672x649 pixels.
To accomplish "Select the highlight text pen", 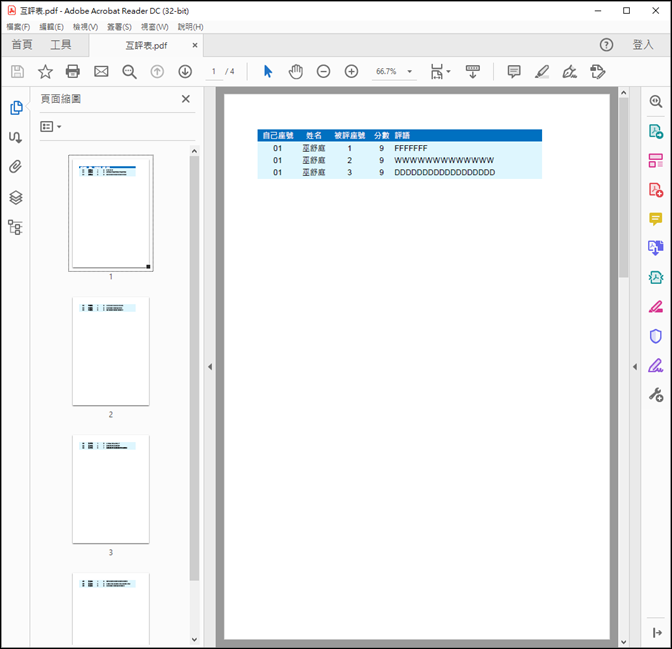I will (x=542, y=72).
